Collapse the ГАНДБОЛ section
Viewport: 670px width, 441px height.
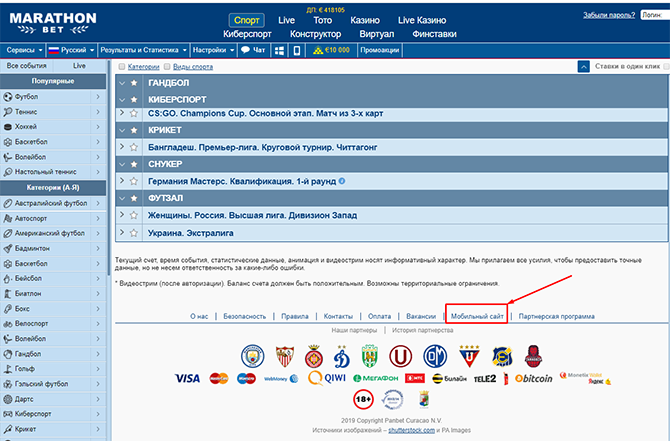[x=122, y=83]
